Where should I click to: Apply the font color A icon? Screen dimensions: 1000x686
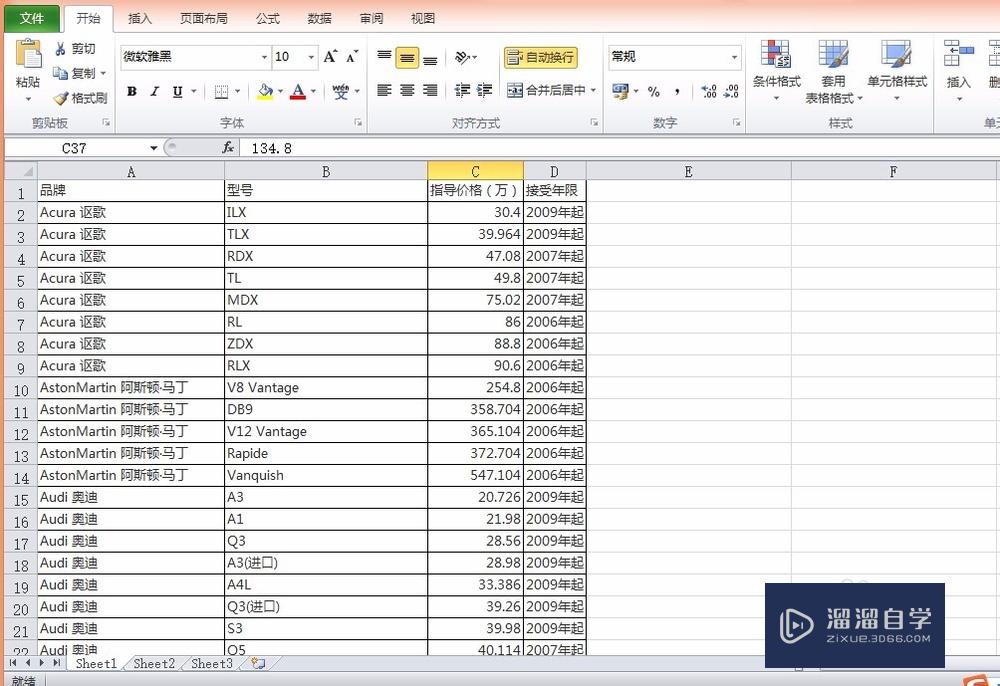[x=298, y=92]
